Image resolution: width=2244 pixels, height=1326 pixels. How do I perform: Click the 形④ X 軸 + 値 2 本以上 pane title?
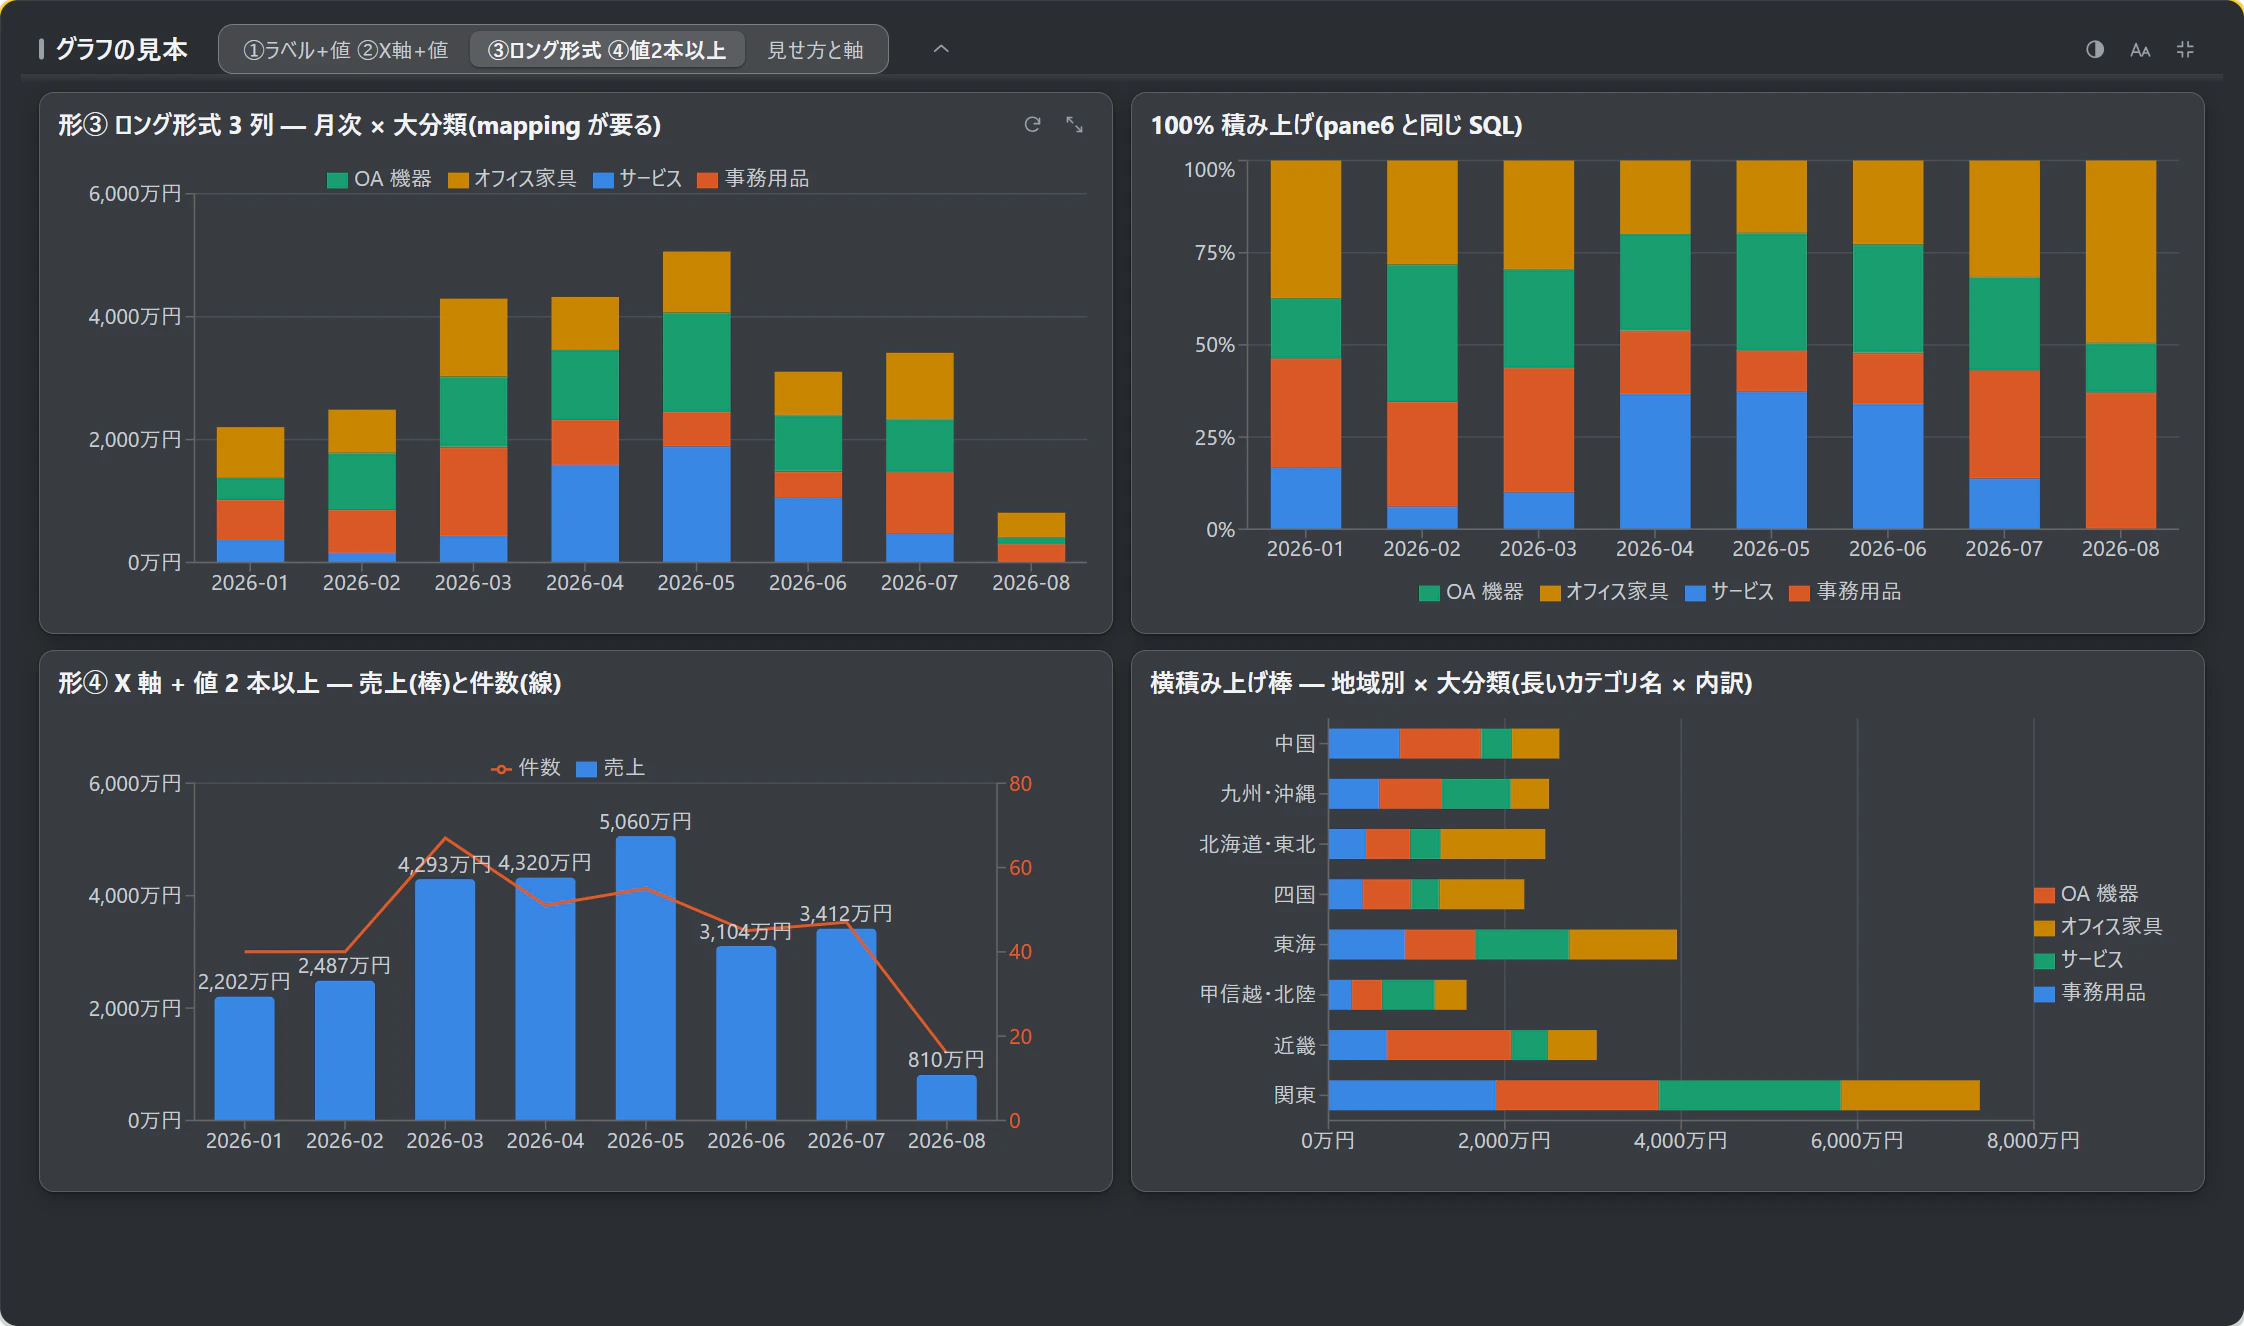(x=309, y=683)
